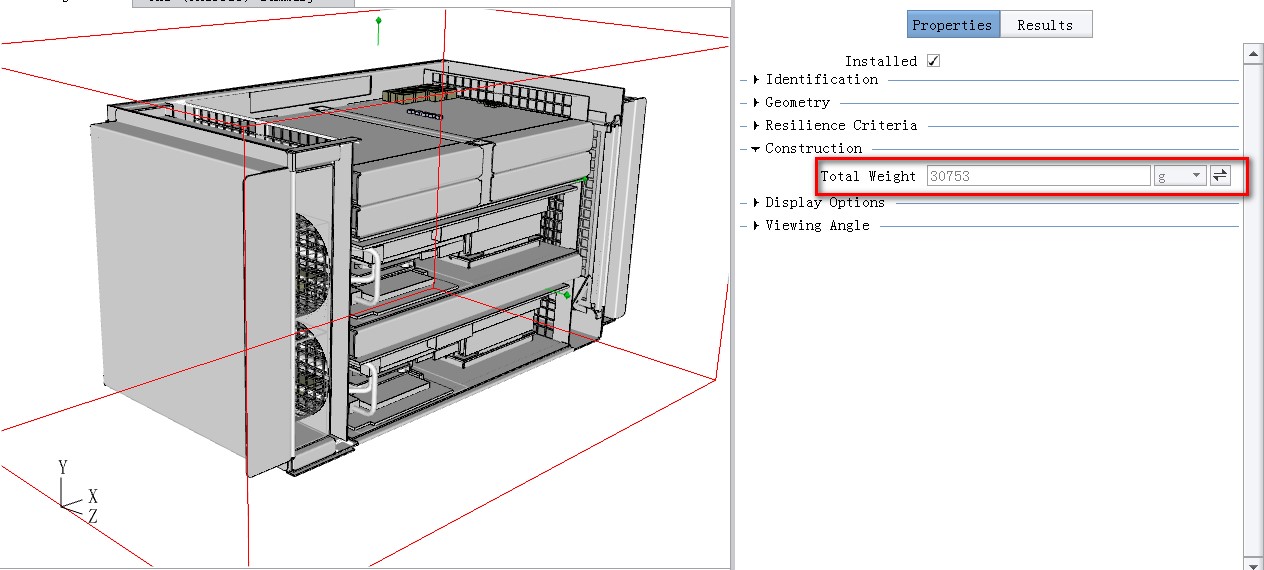Viewport: 1264px width, 570px height.
Task: Click the scrollbar up arrow in properties panel
Action: tap(1252, 52)
